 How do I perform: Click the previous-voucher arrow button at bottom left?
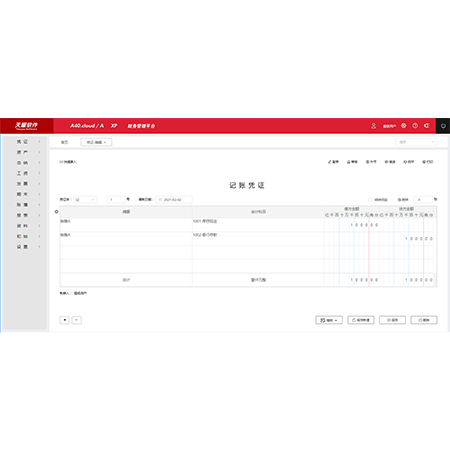point(64,320)
